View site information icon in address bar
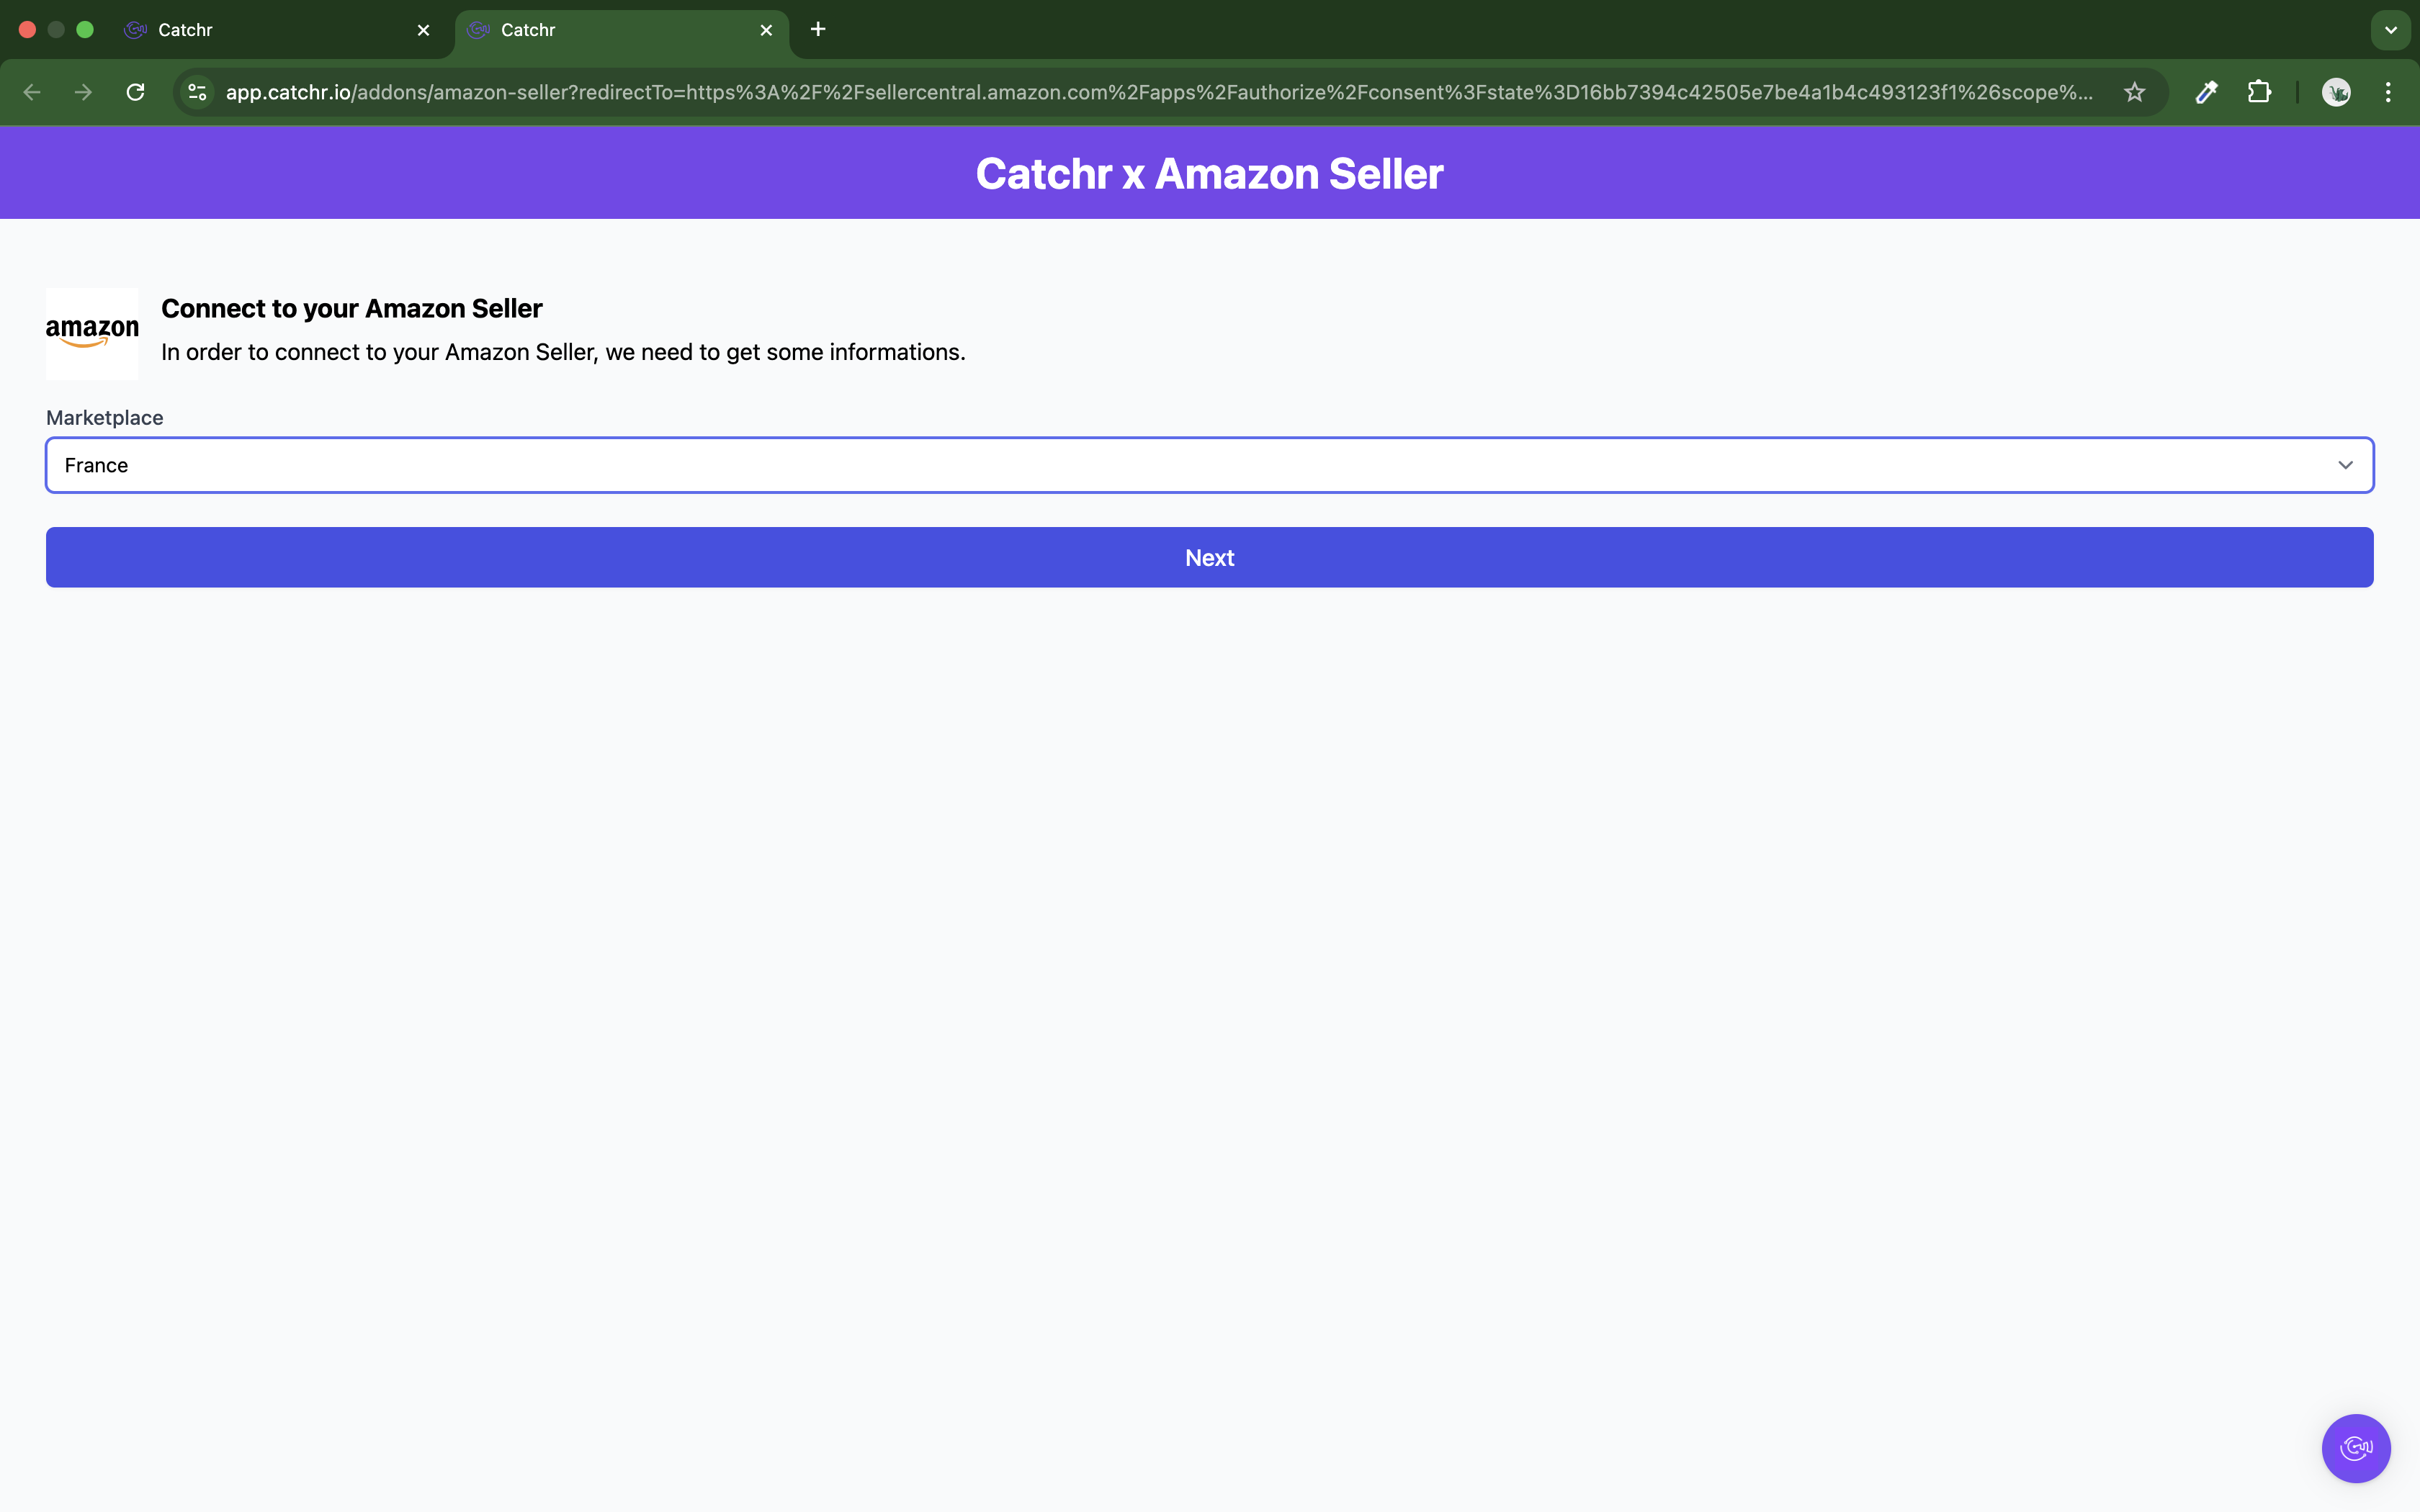Screen dimensions: 2420x1512 198,92
